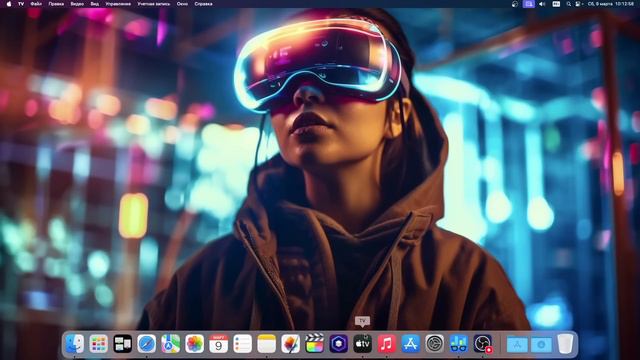
Task: Open the Apple TV app icon
Action: pyautogui.click(x=362, y=344)
